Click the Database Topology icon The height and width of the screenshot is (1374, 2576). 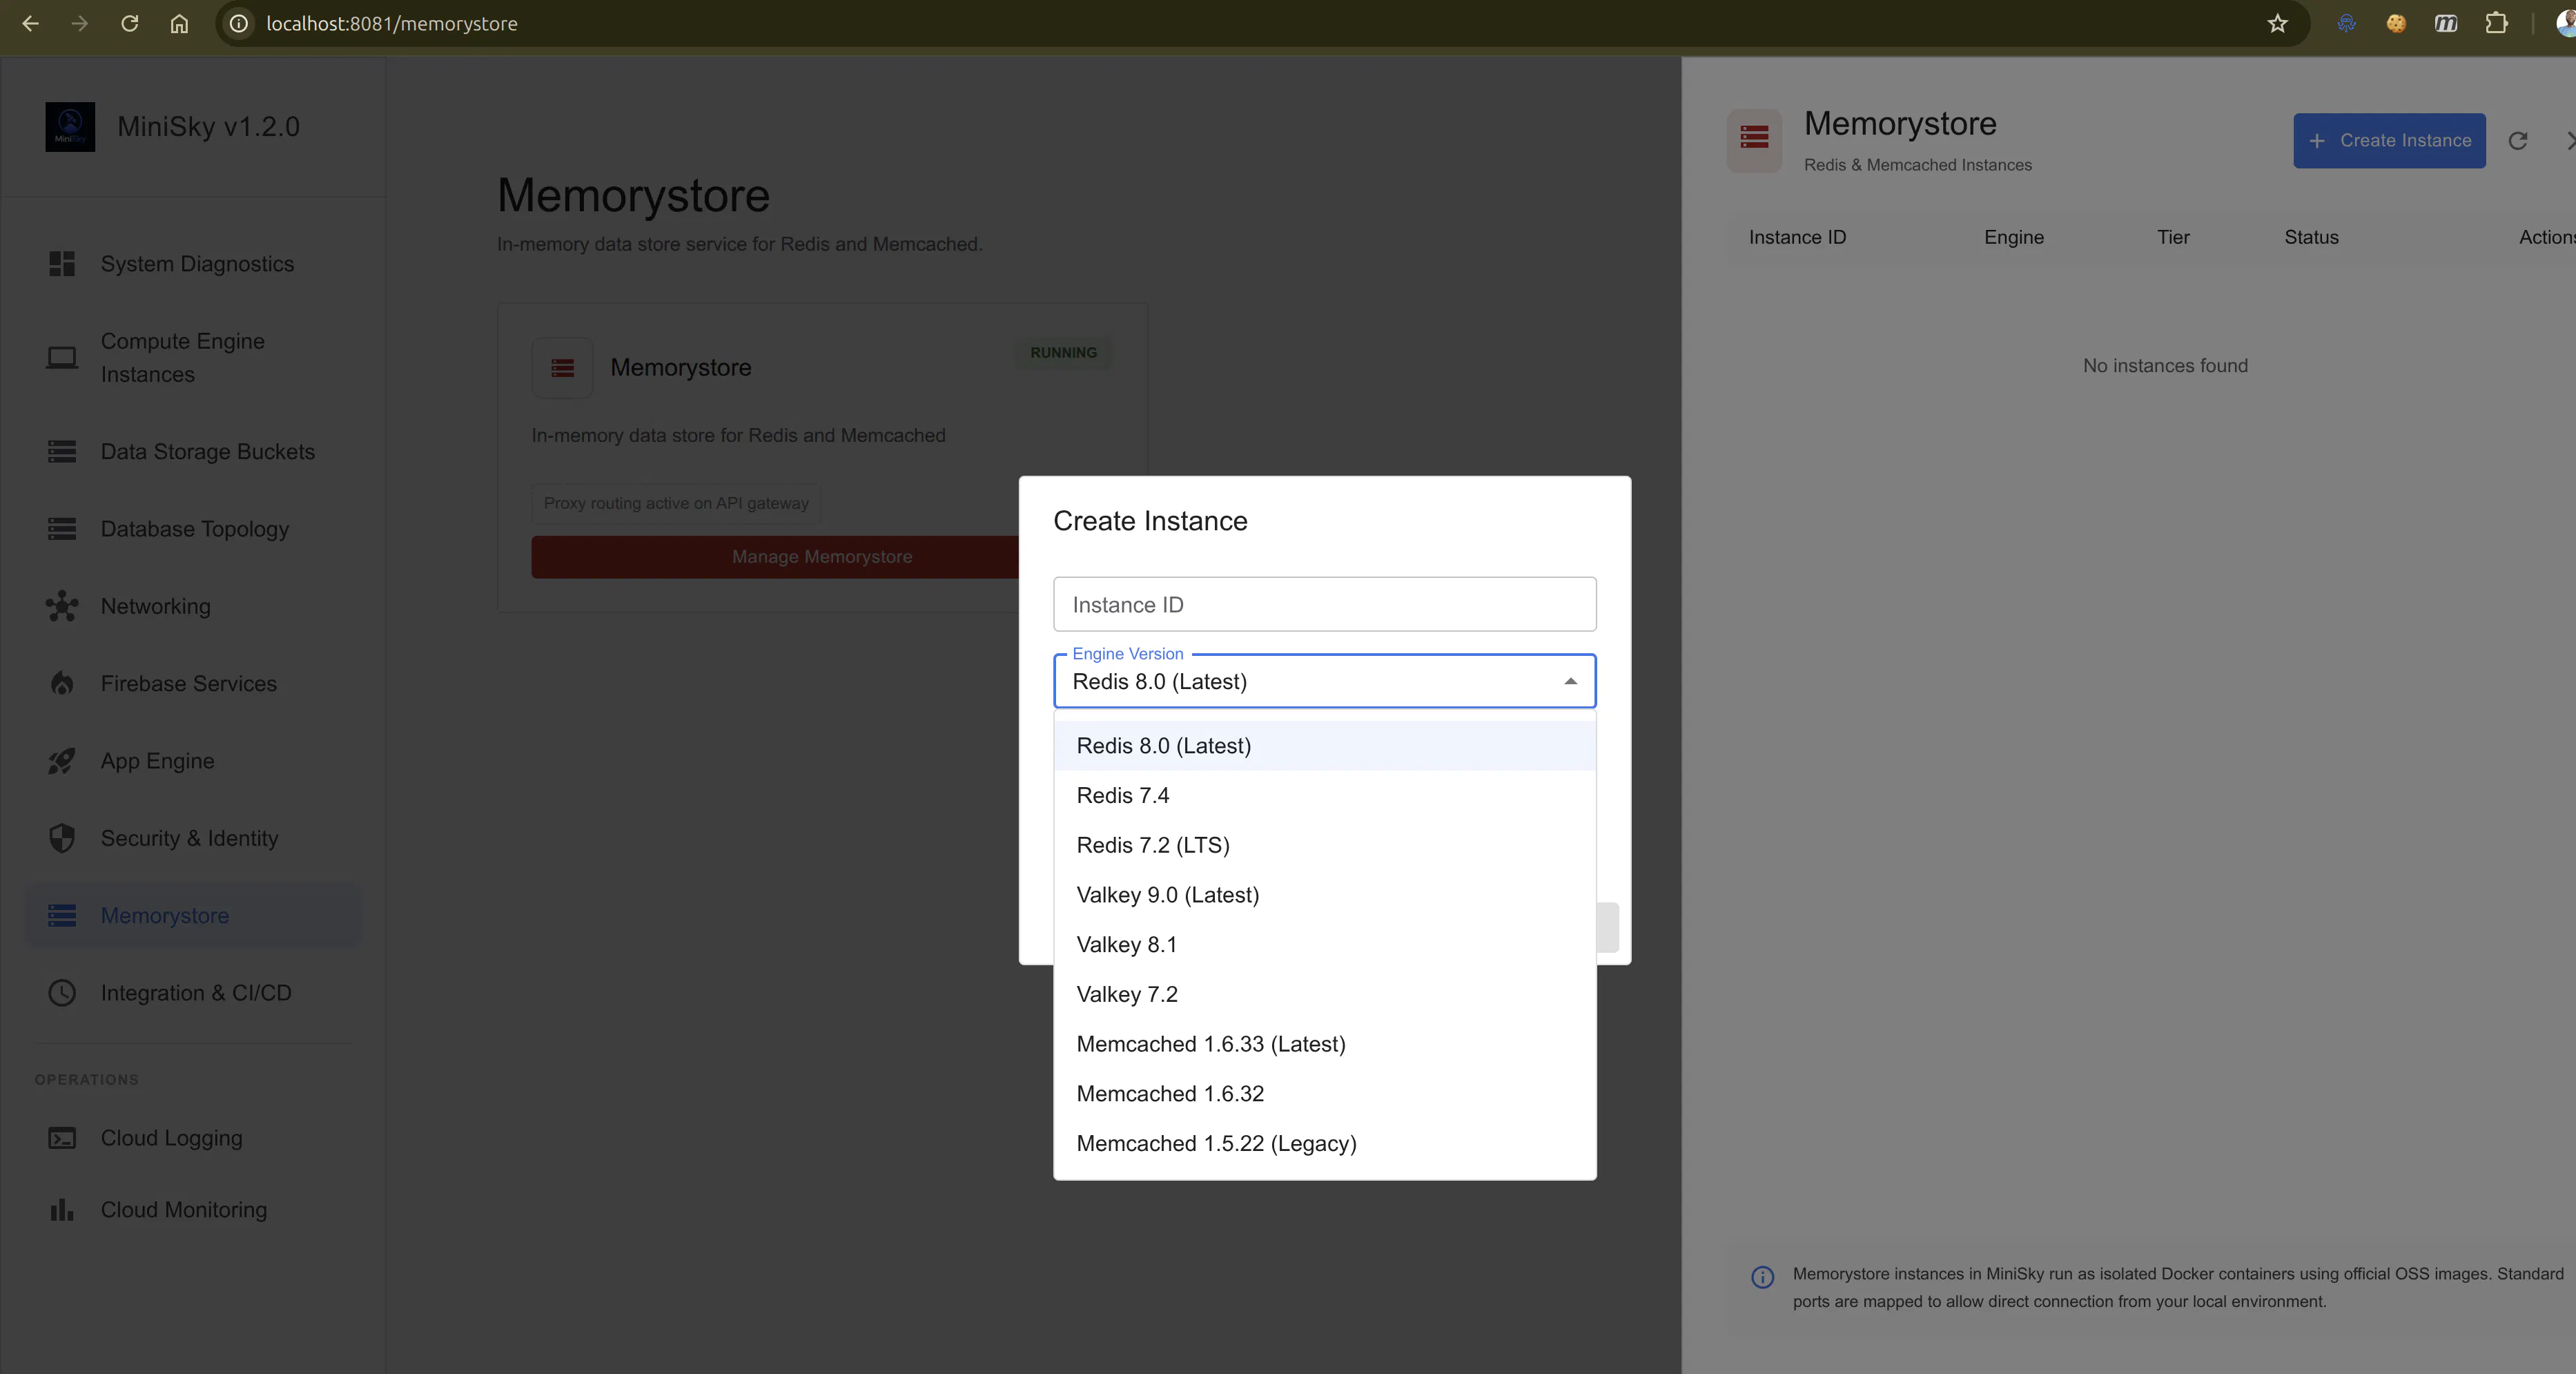pyautogui.click(x=62, y=529)
